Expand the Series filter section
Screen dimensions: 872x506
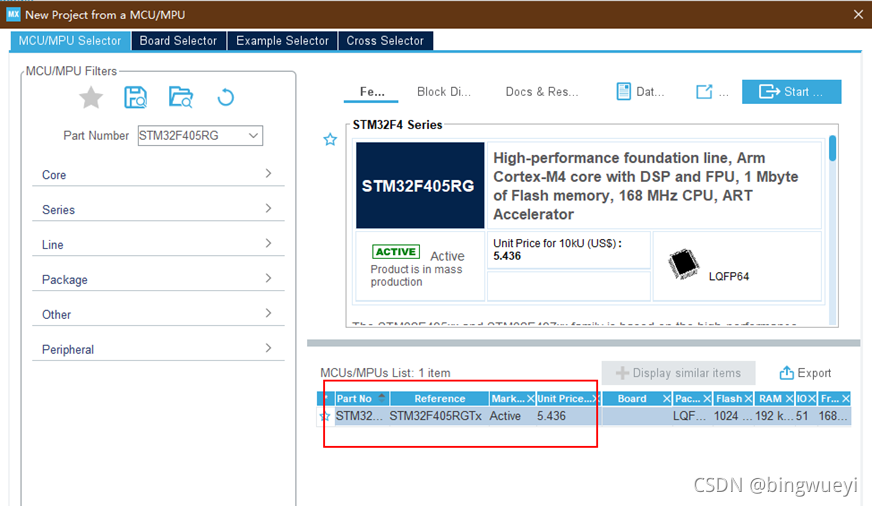pos(158,210)
